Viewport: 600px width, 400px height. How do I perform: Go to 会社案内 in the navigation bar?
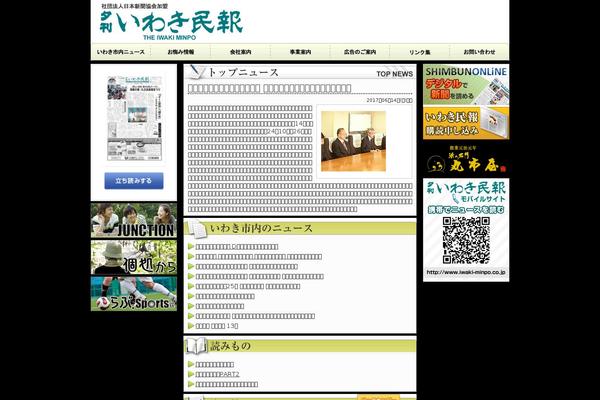tap(240, 52)
